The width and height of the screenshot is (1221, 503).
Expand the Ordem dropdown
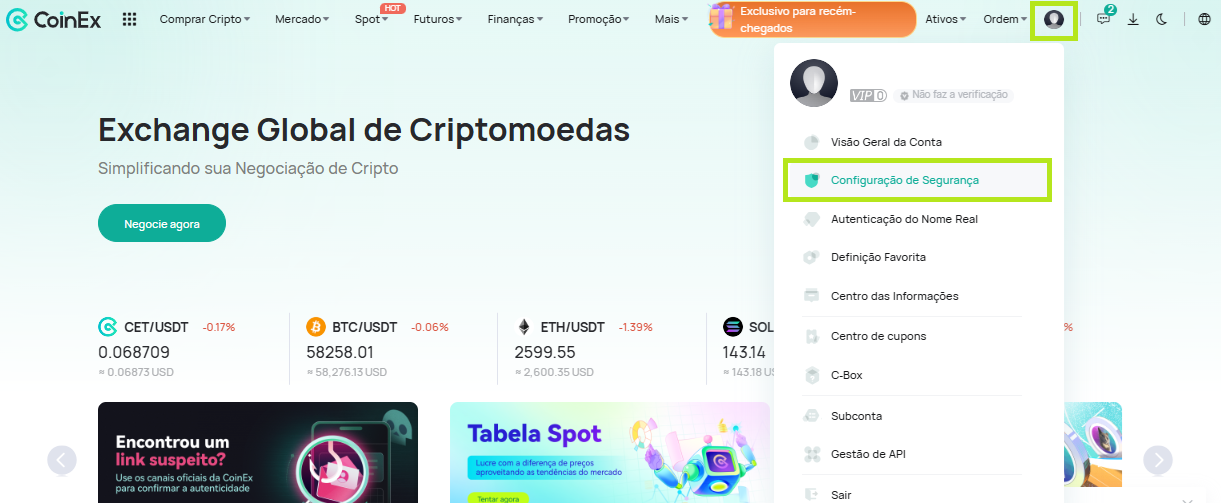[x=1005, y=19]
